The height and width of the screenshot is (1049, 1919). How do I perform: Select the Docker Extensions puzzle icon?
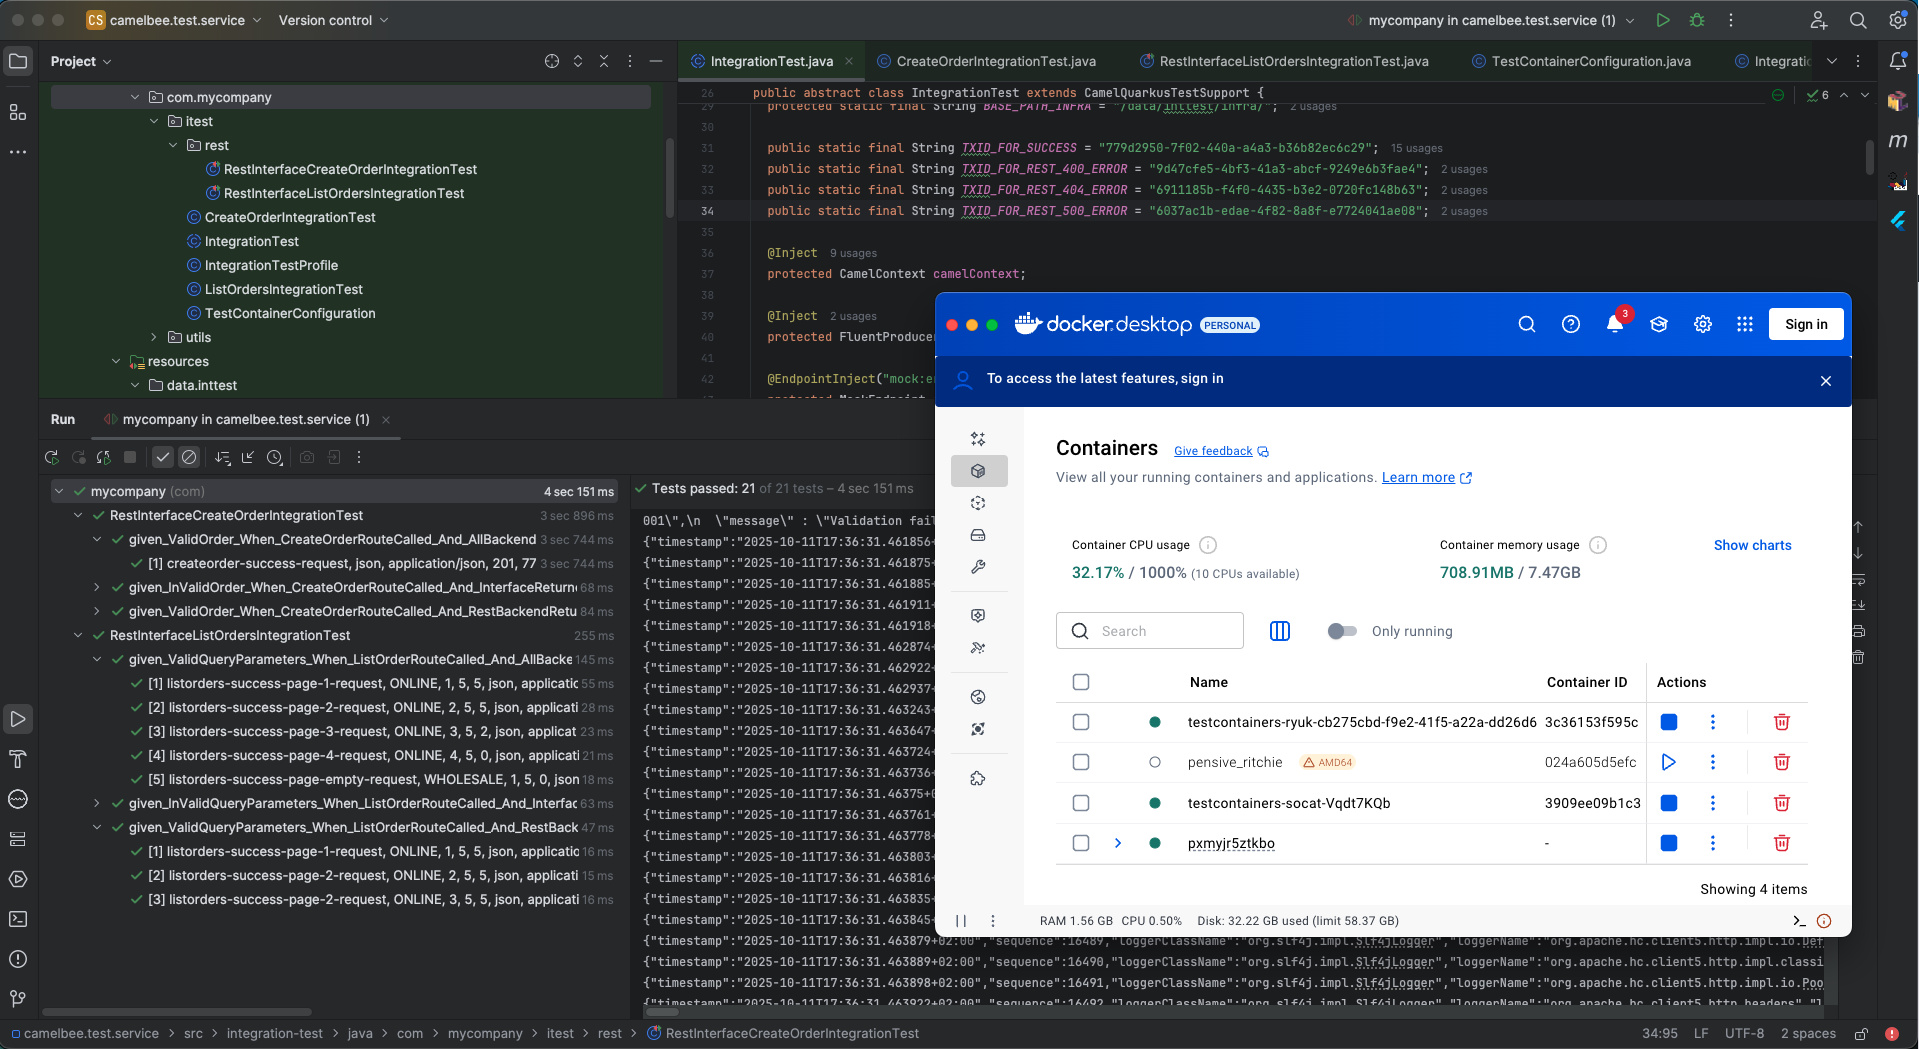coord(978,777)
